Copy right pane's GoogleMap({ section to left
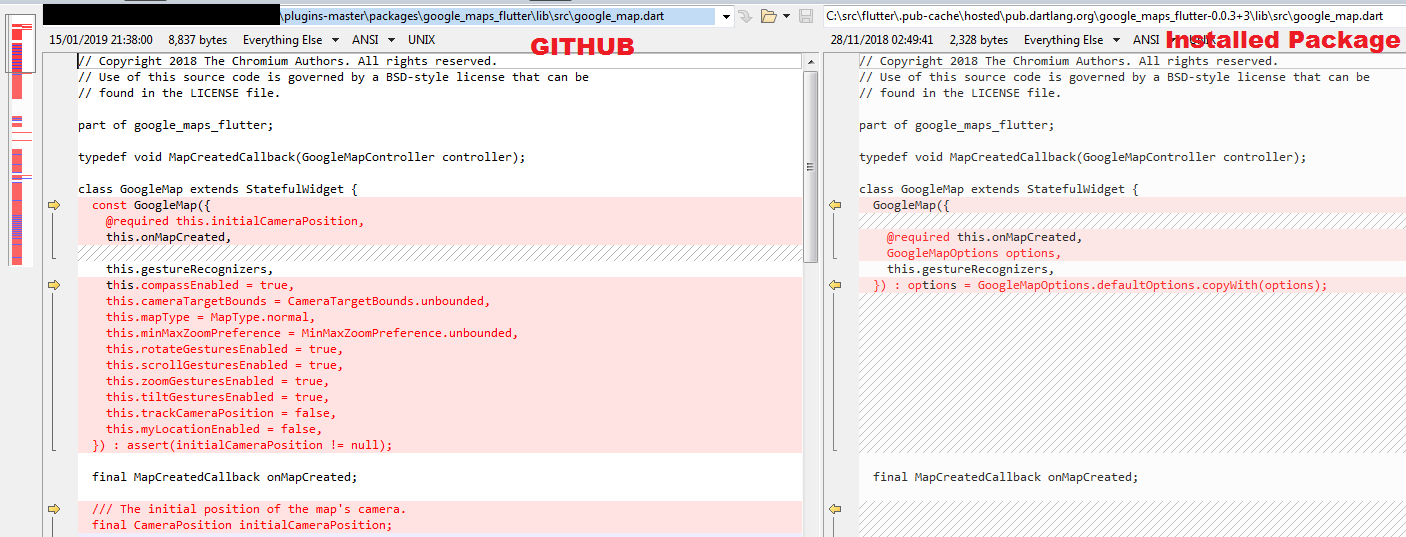 (x=835, y=205)
